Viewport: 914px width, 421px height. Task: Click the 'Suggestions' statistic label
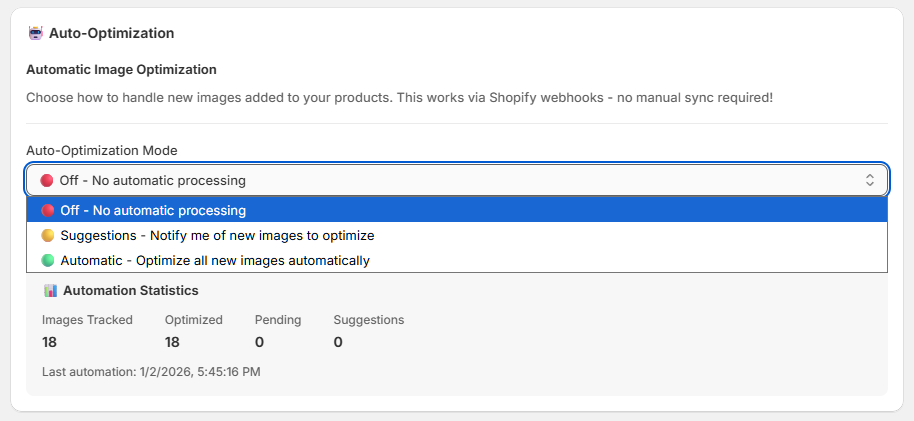pyautogui.click(x=368, y=320)
